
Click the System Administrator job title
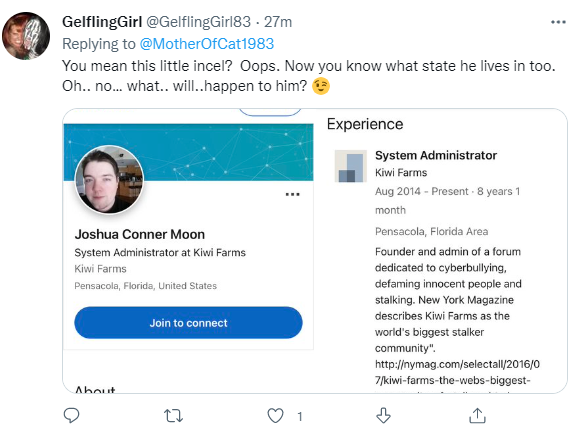[x=436, y=155]
